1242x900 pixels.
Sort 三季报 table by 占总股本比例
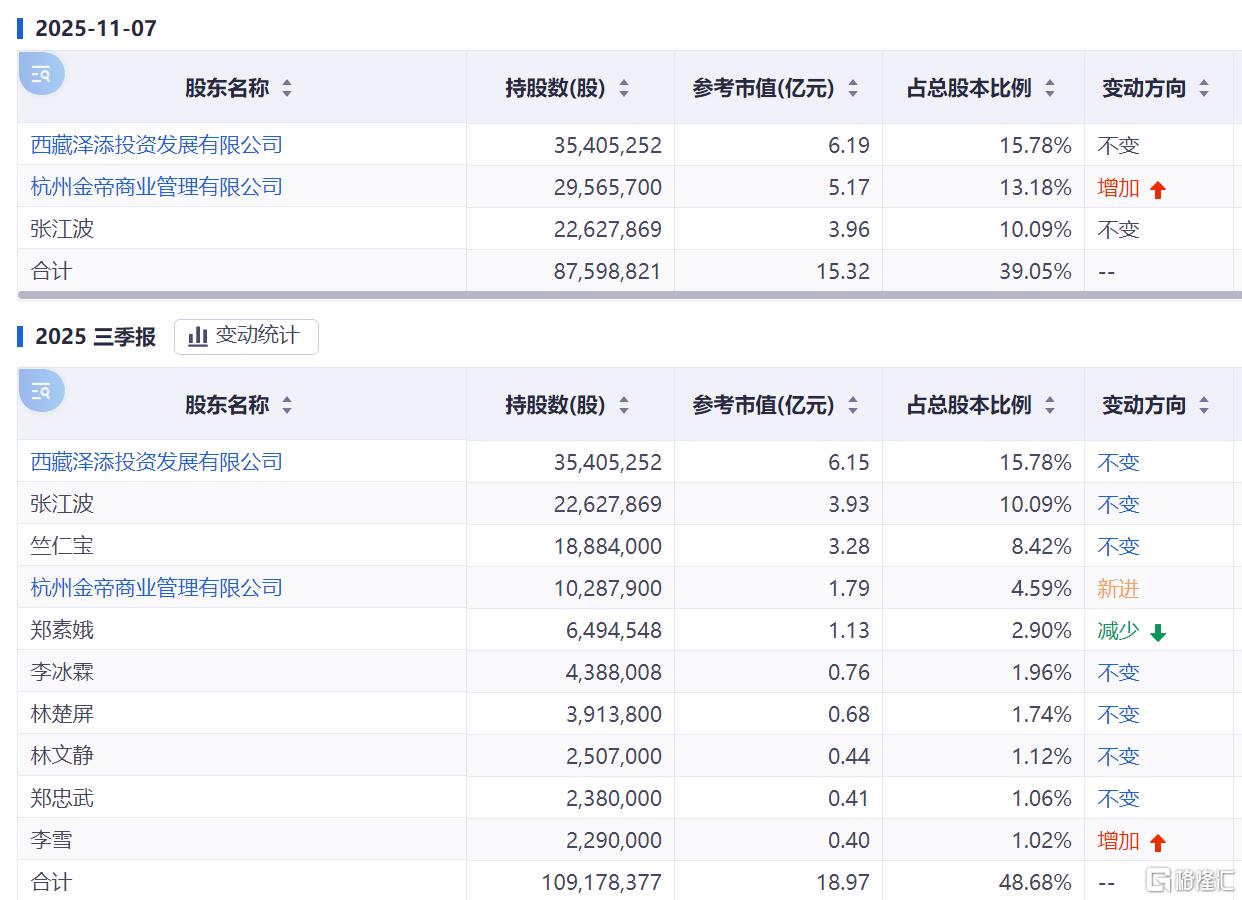pyautogui.click(x=1050, y=405)
